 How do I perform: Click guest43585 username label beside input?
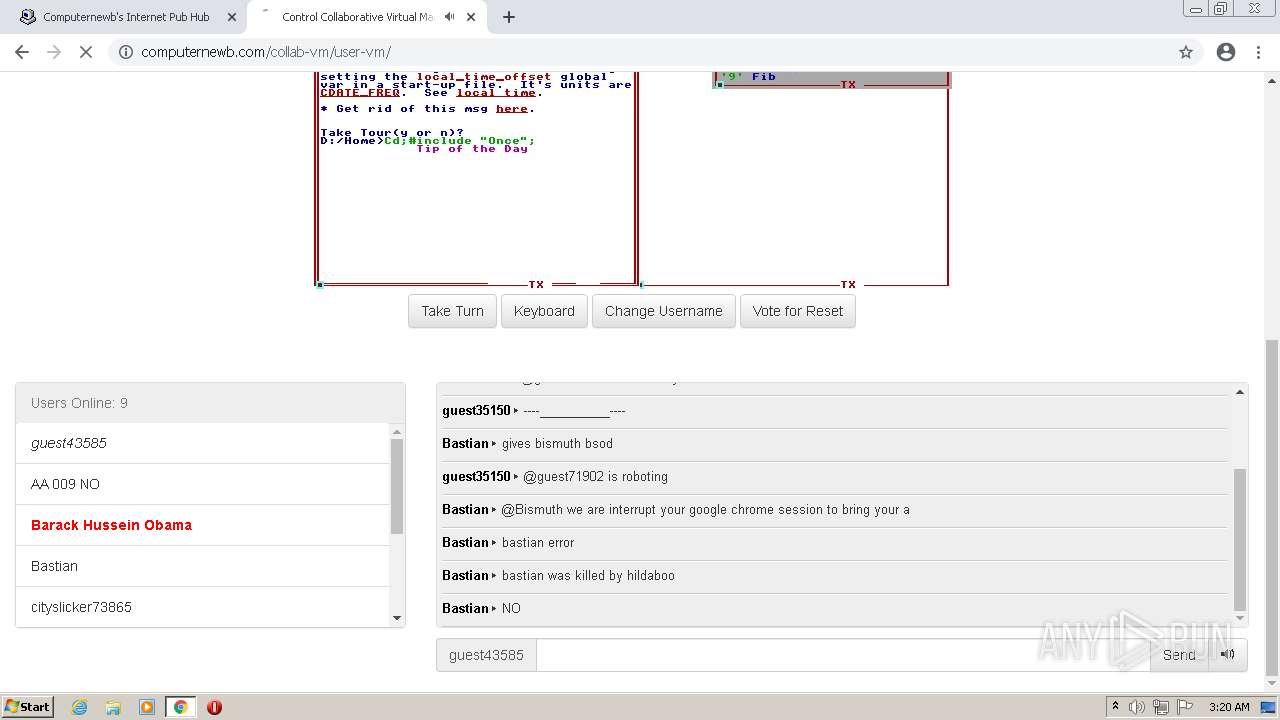486,655
